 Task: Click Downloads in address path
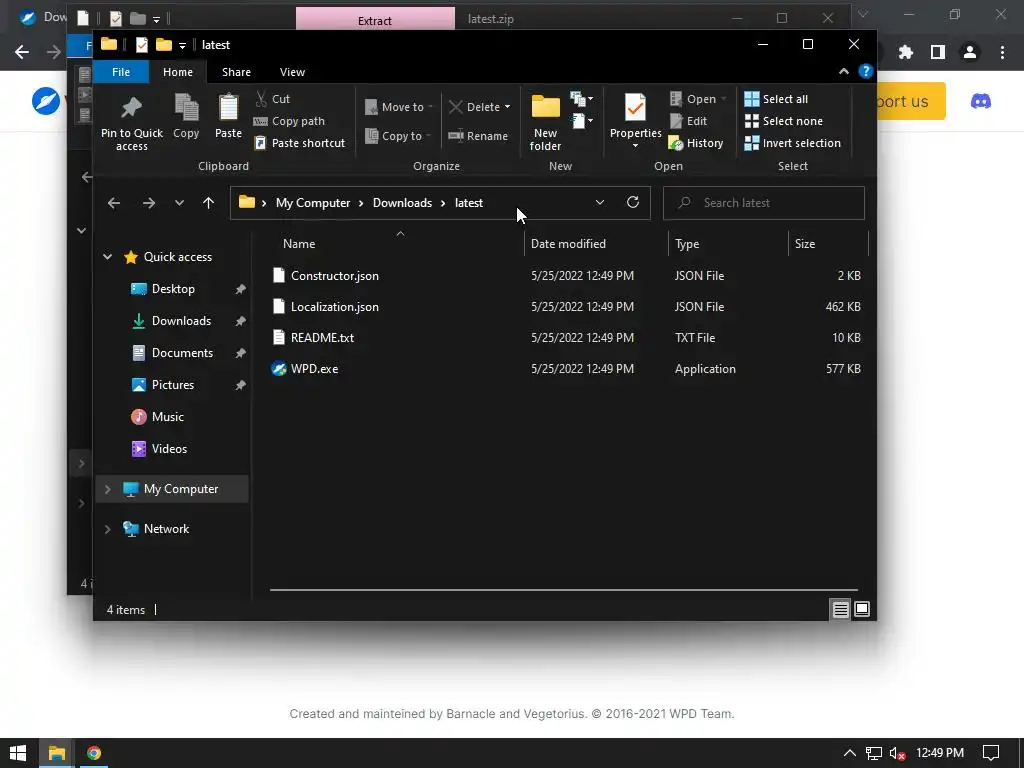(x=402, y=203)
